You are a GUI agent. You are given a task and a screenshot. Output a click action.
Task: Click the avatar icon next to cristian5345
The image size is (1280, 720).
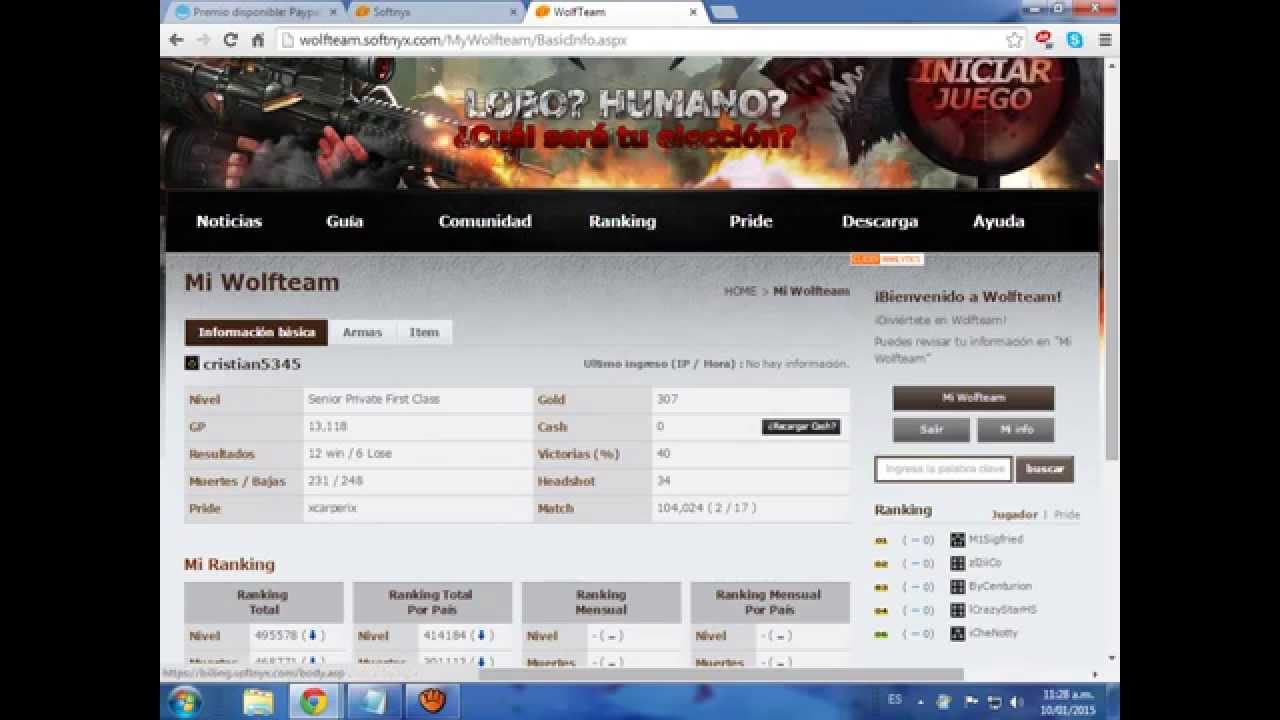click(x=192, y=363)
